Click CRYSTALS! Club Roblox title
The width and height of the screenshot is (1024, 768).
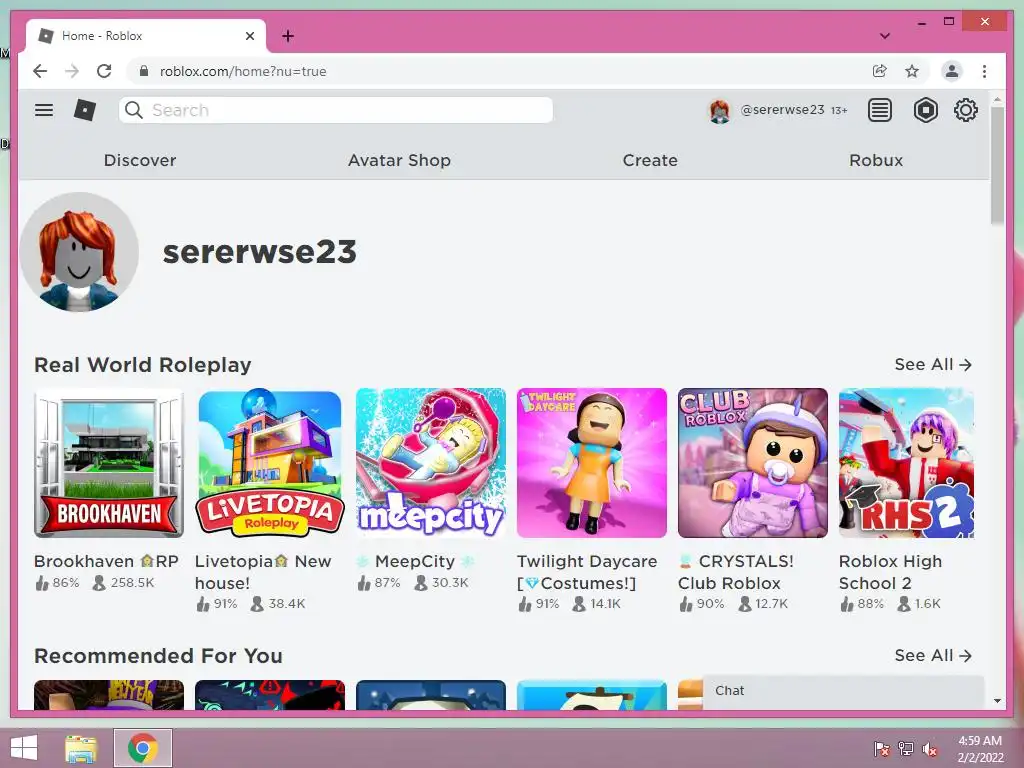point(736,571)
